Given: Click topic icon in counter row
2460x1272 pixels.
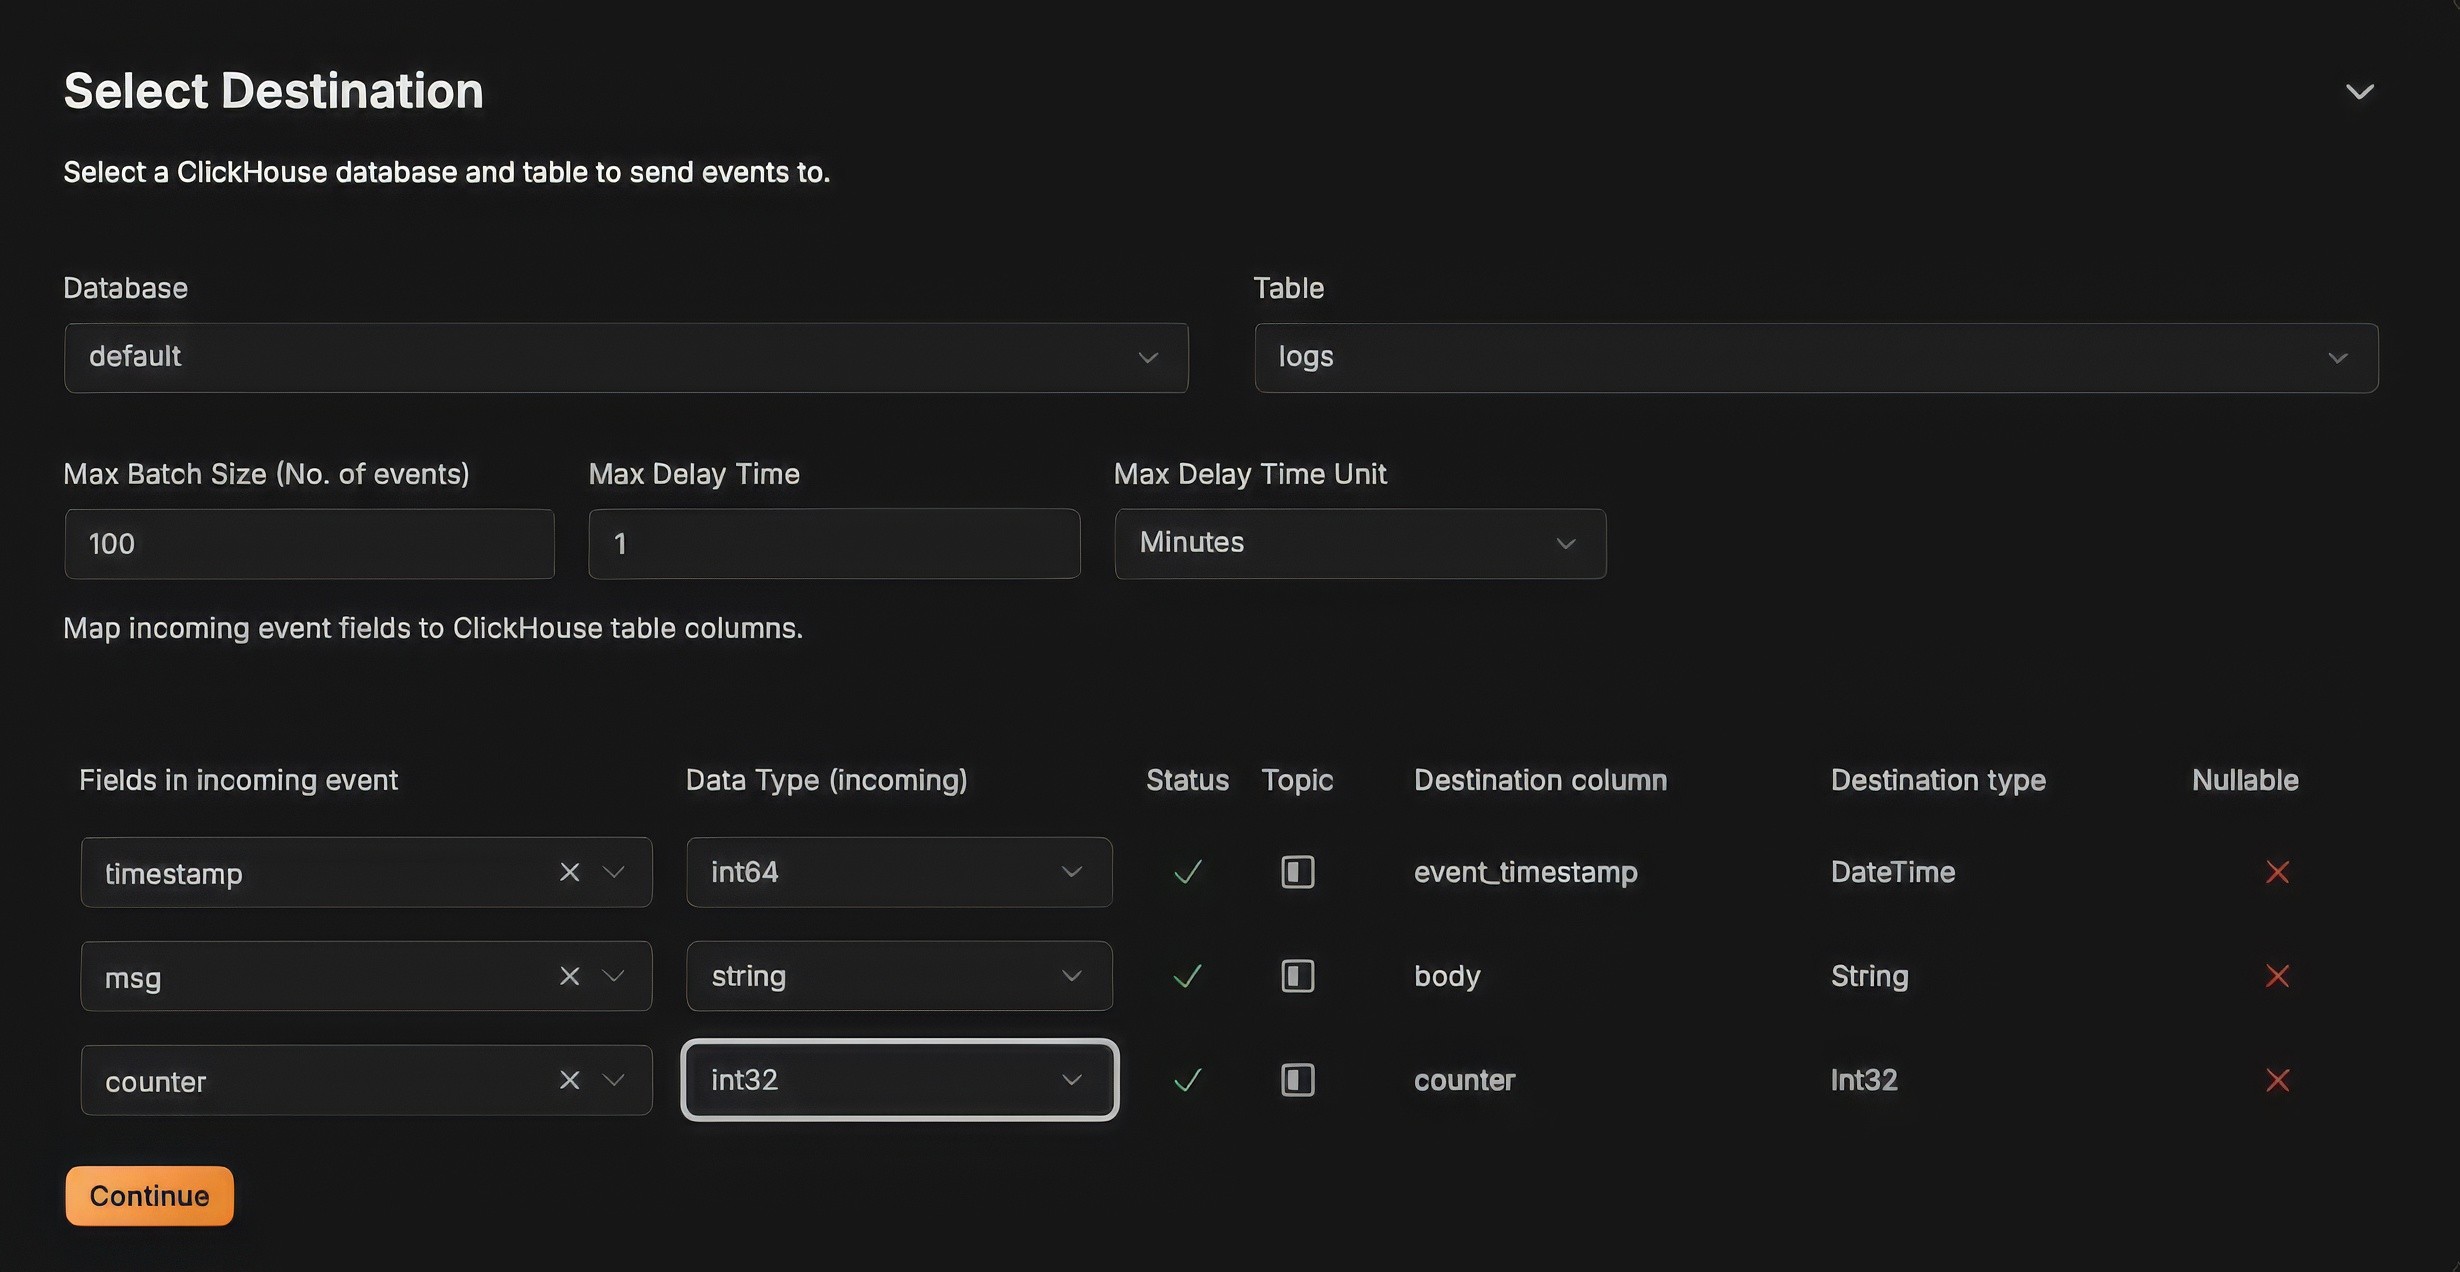Looking at the screenshot, I should [x=1297, y=1080].
